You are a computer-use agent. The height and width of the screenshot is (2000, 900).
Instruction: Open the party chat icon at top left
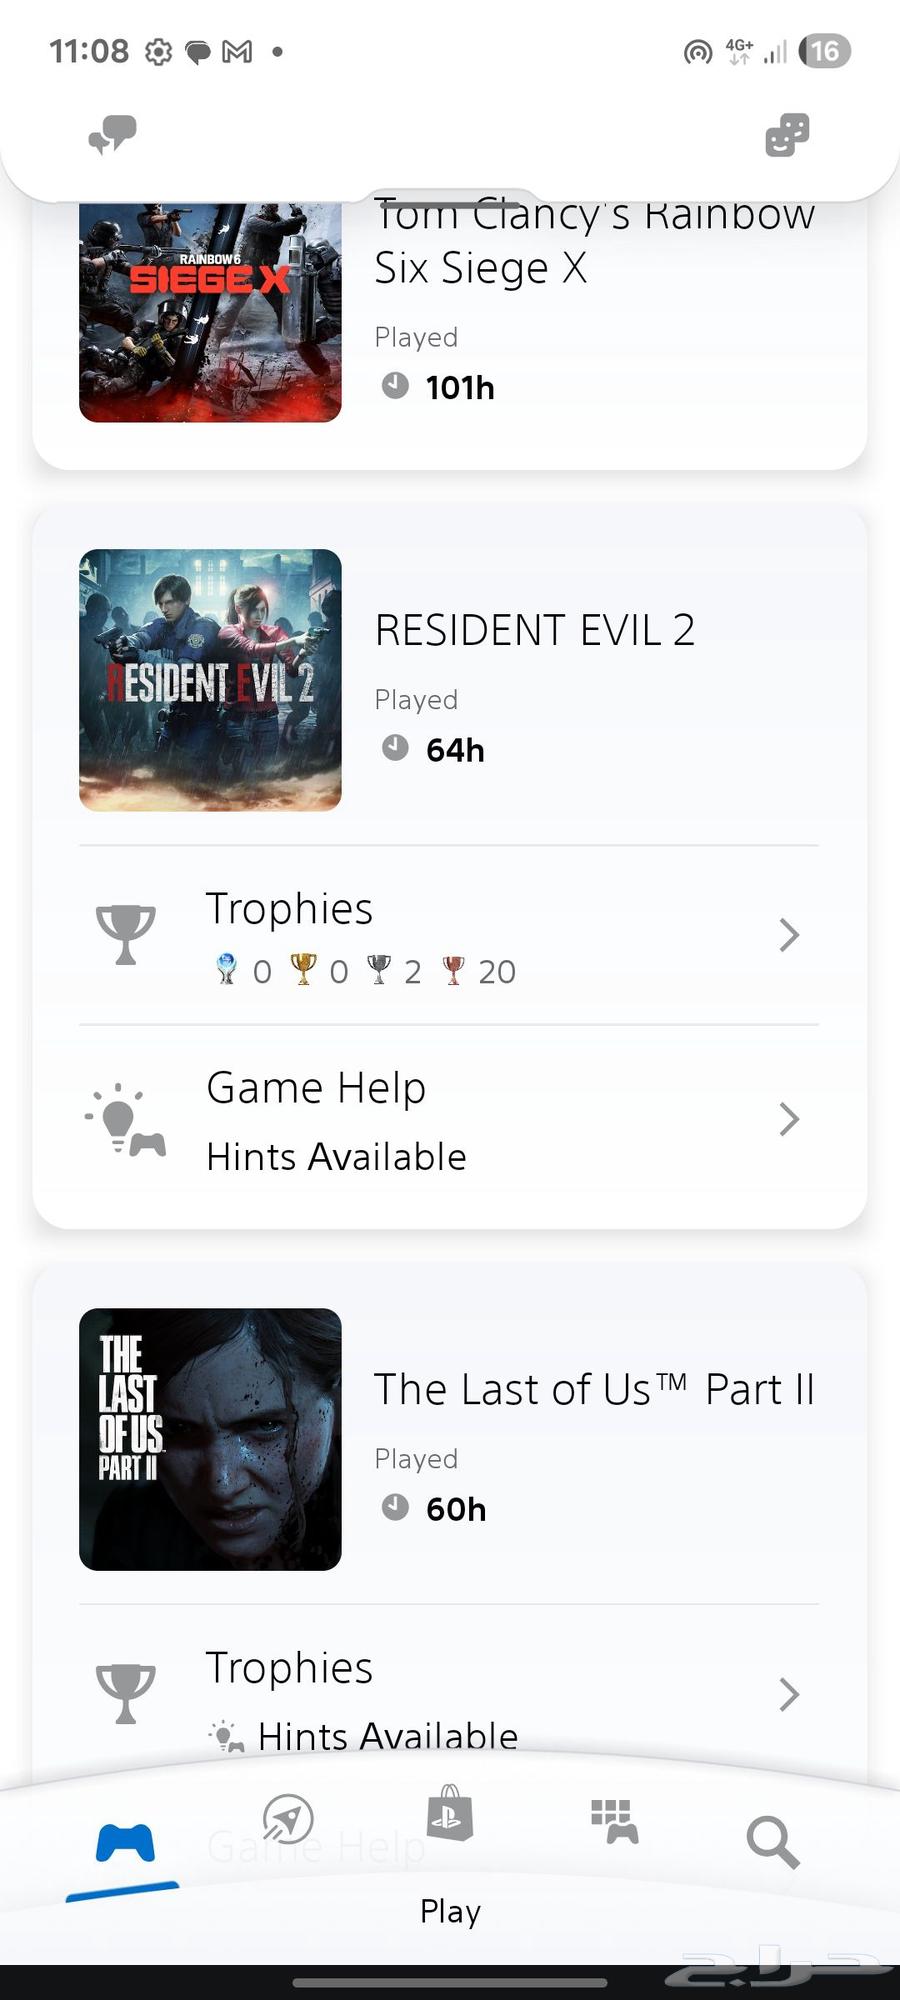pos(112,134)
